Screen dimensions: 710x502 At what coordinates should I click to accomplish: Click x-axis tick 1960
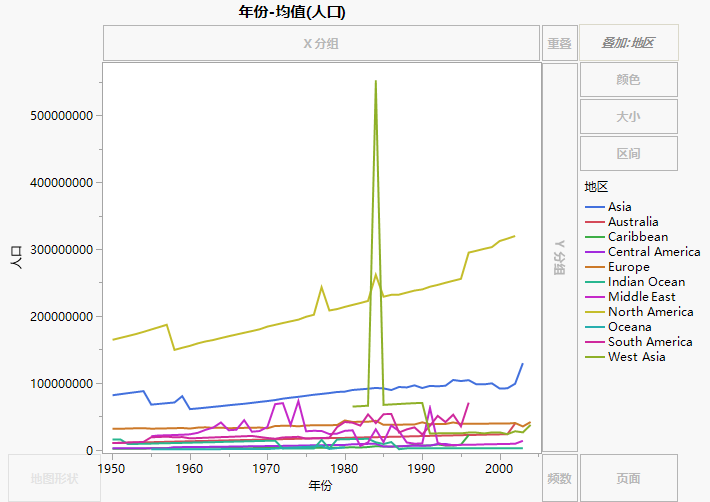tap(189, 469)
